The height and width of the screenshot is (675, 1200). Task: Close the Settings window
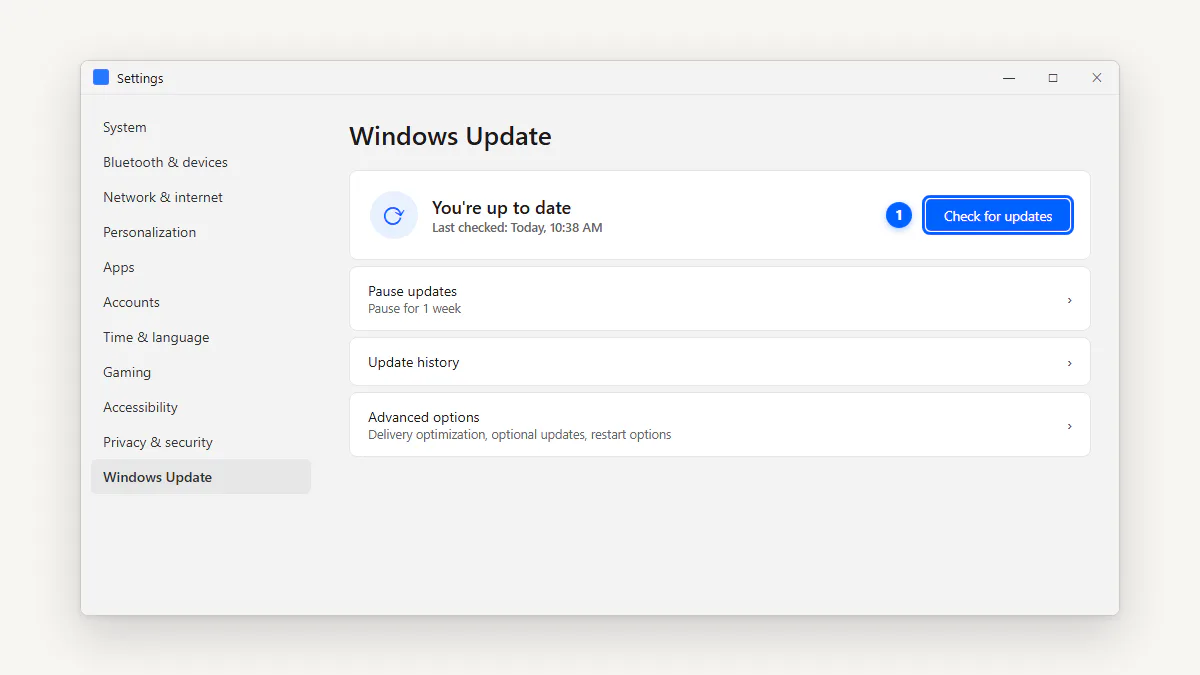tap(1097, 78)
